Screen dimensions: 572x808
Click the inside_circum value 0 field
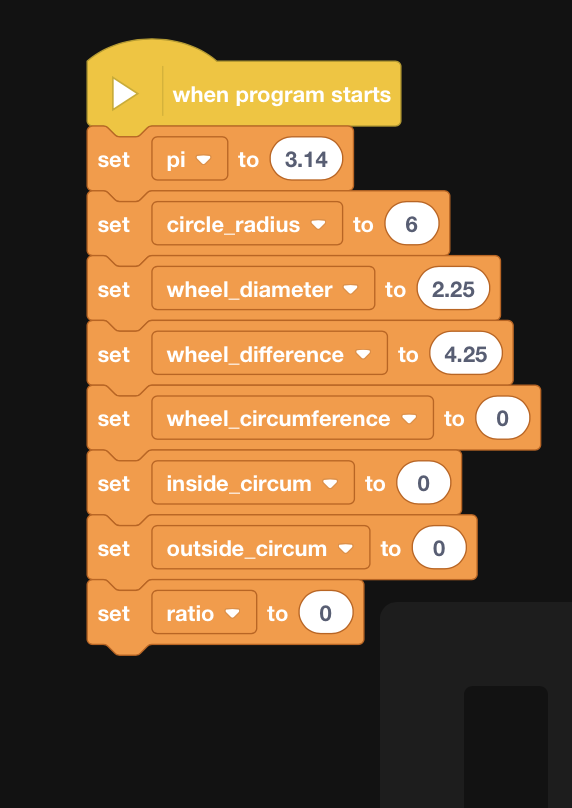point(424,483)
